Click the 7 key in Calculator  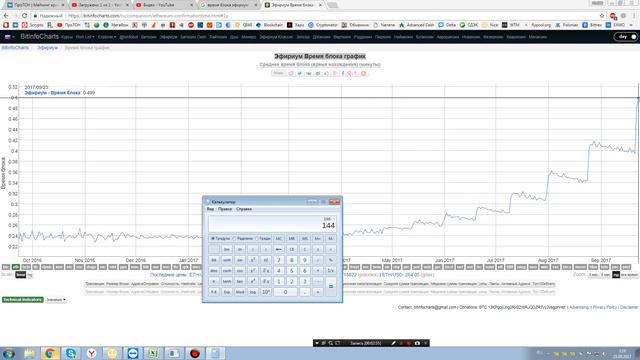tap(278, 260)
